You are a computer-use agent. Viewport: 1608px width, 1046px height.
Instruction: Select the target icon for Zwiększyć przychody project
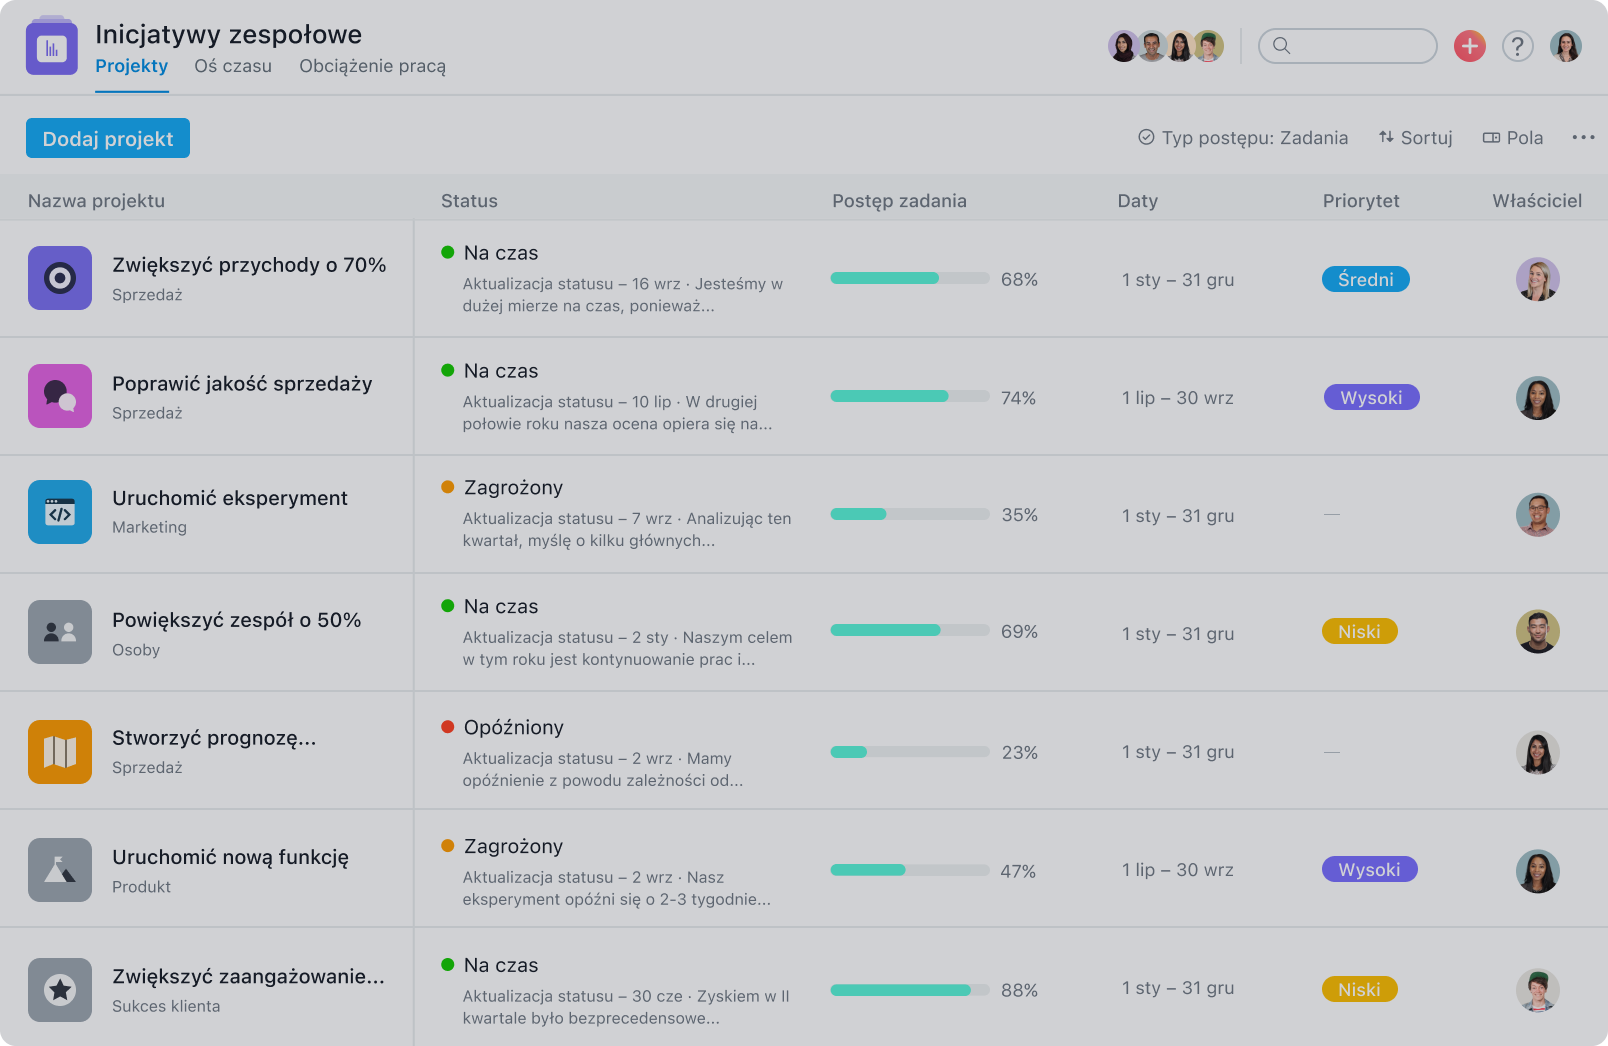click(x=60, y=279)
